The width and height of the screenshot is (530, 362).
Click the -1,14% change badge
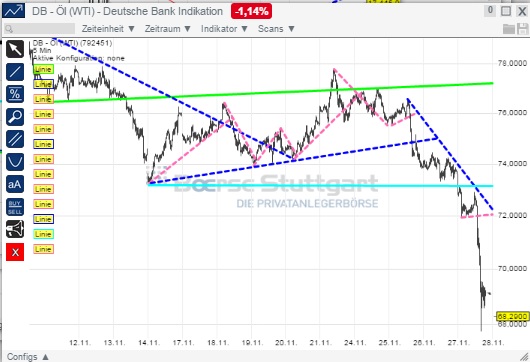point(251,11)
